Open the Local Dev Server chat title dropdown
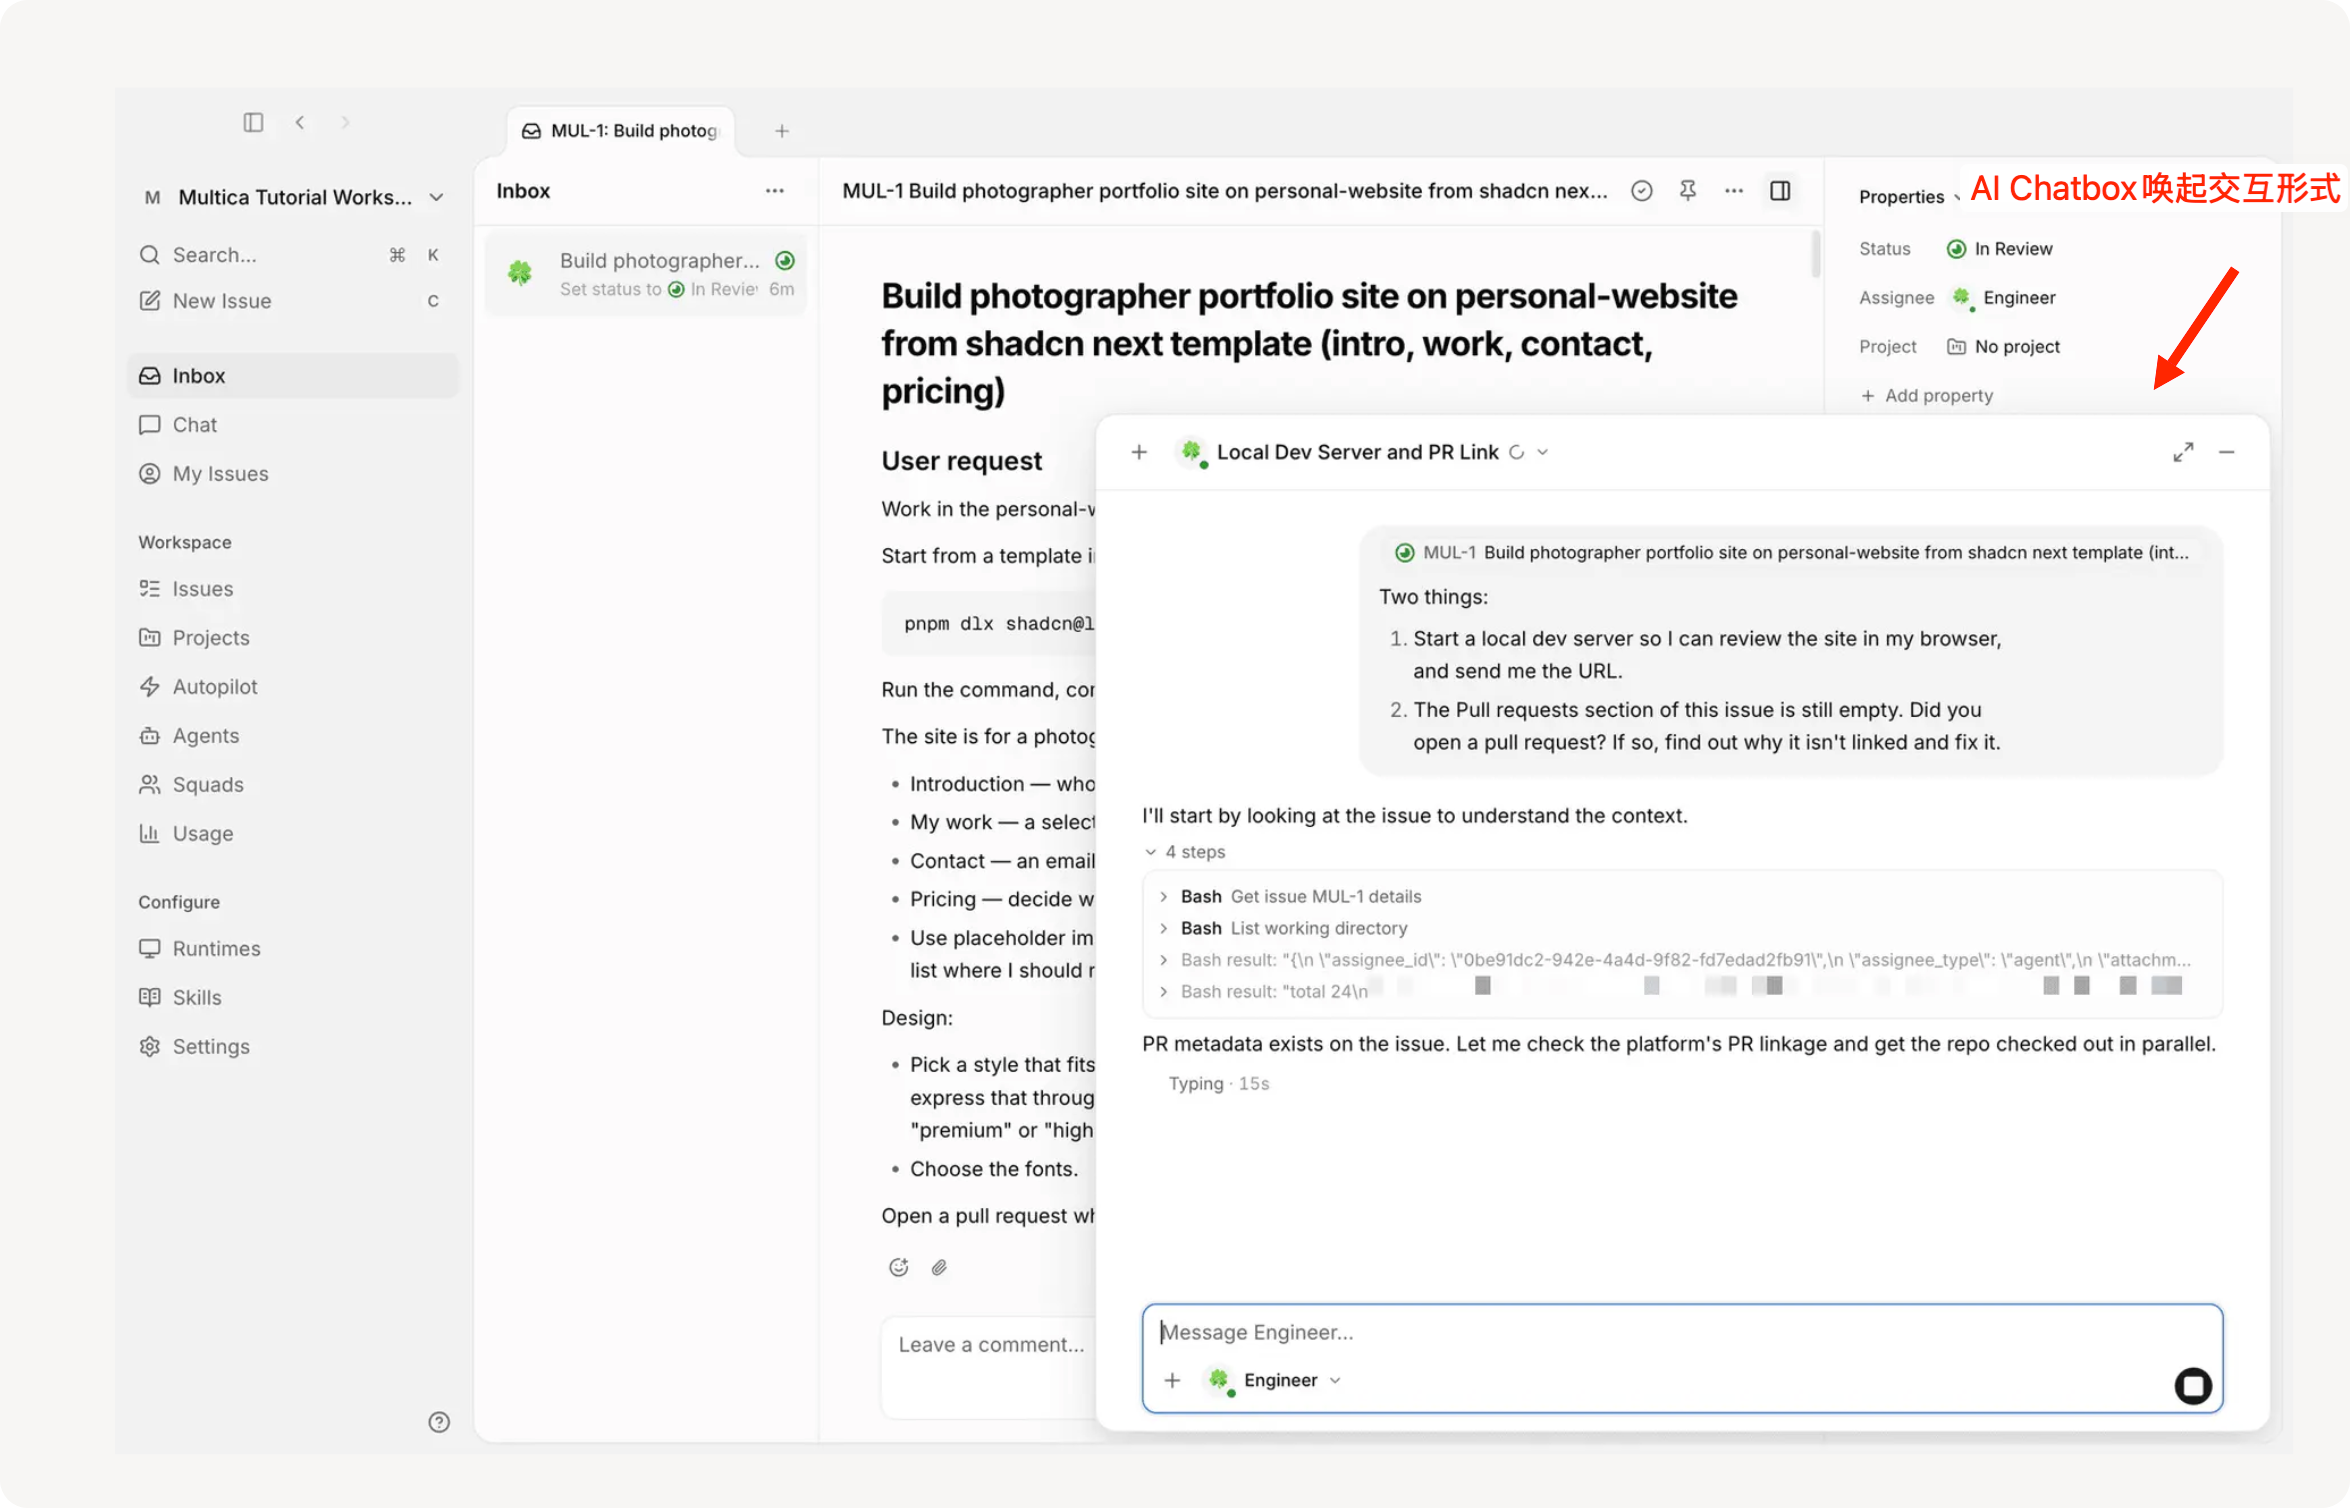This screenshot has height=1508, width=2350. point(1364,453)
